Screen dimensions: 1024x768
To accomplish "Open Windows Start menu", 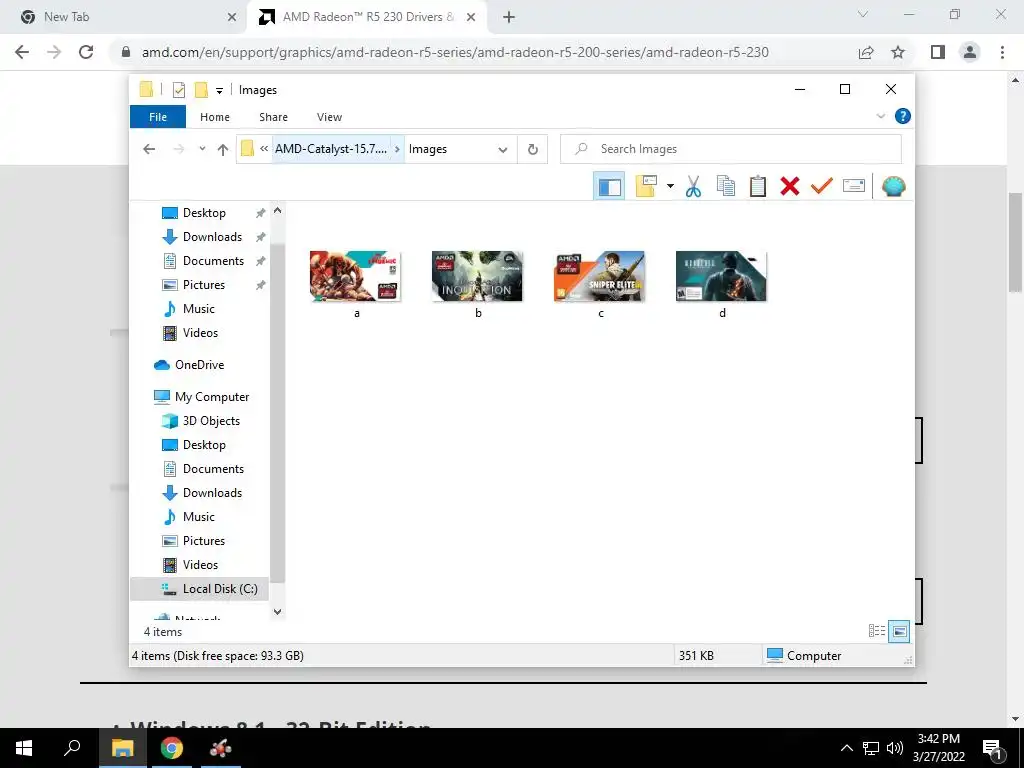I will 24,748.
